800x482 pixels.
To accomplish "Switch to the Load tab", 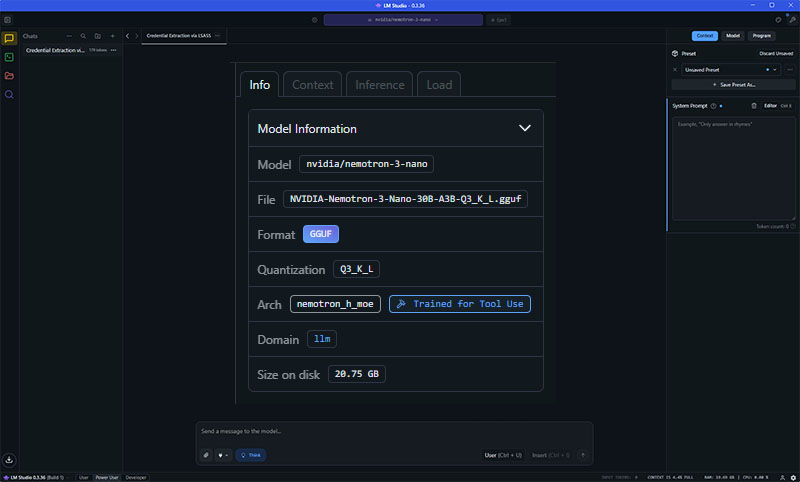I will (439, 85).
